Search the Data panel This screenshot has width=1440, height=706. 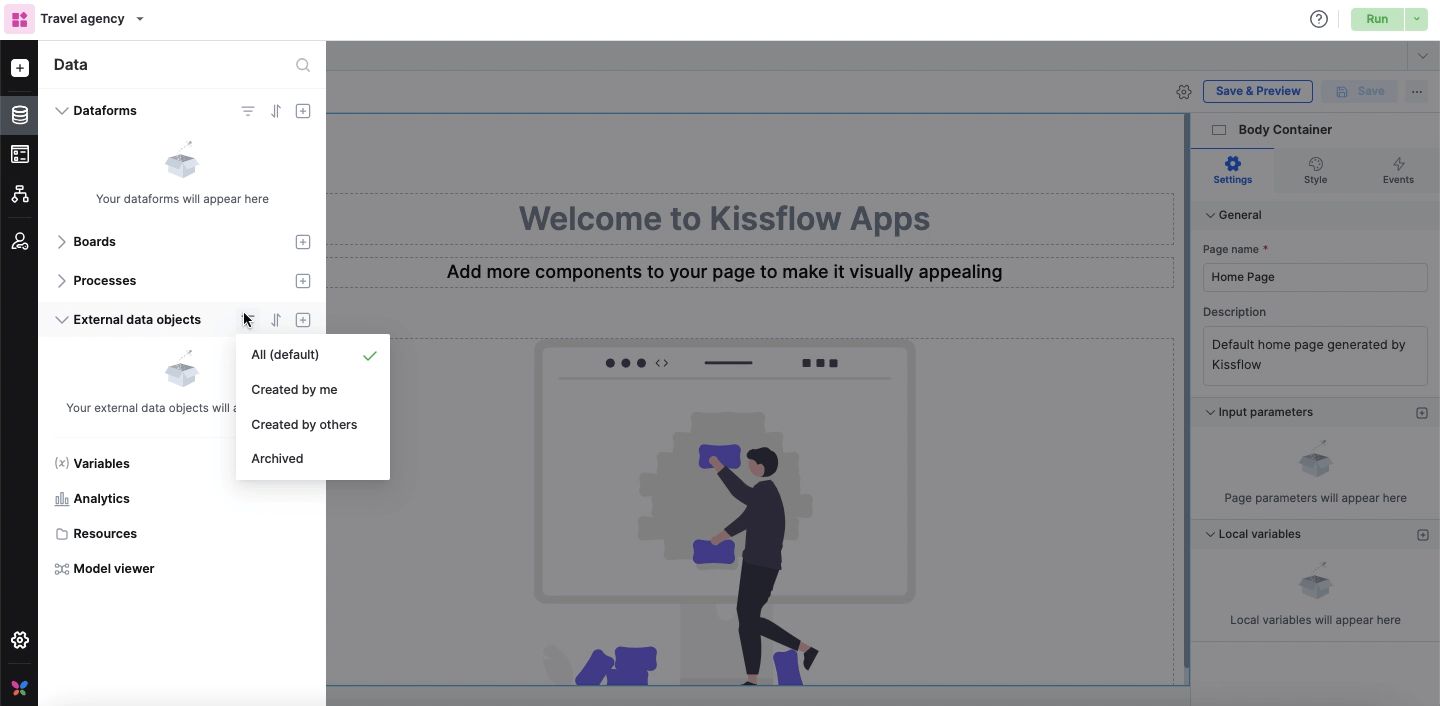click(x=303, y=65)
